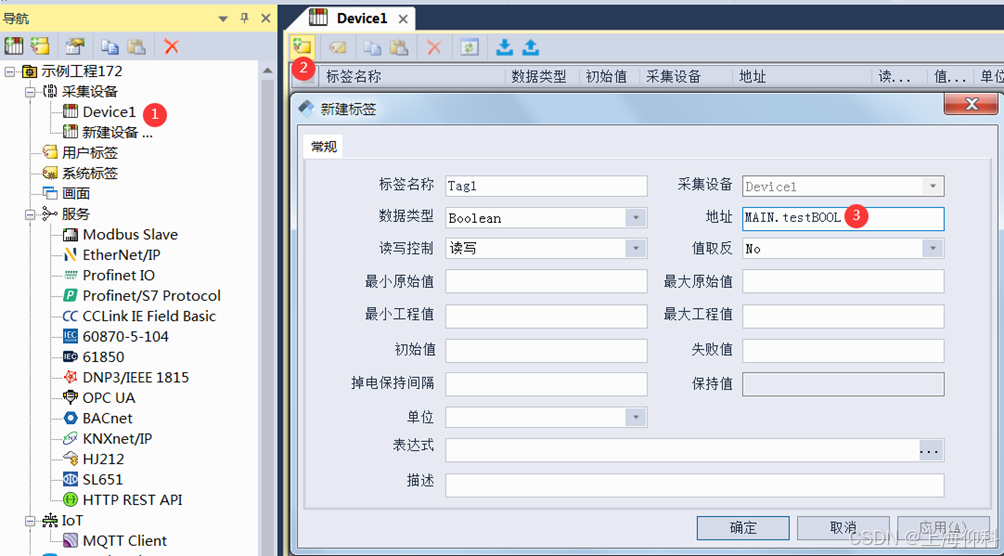The height and width of the screenshot is (556, 1004).
Task: Open MQTT Client under IoT
Action: (x=115, y=541)
